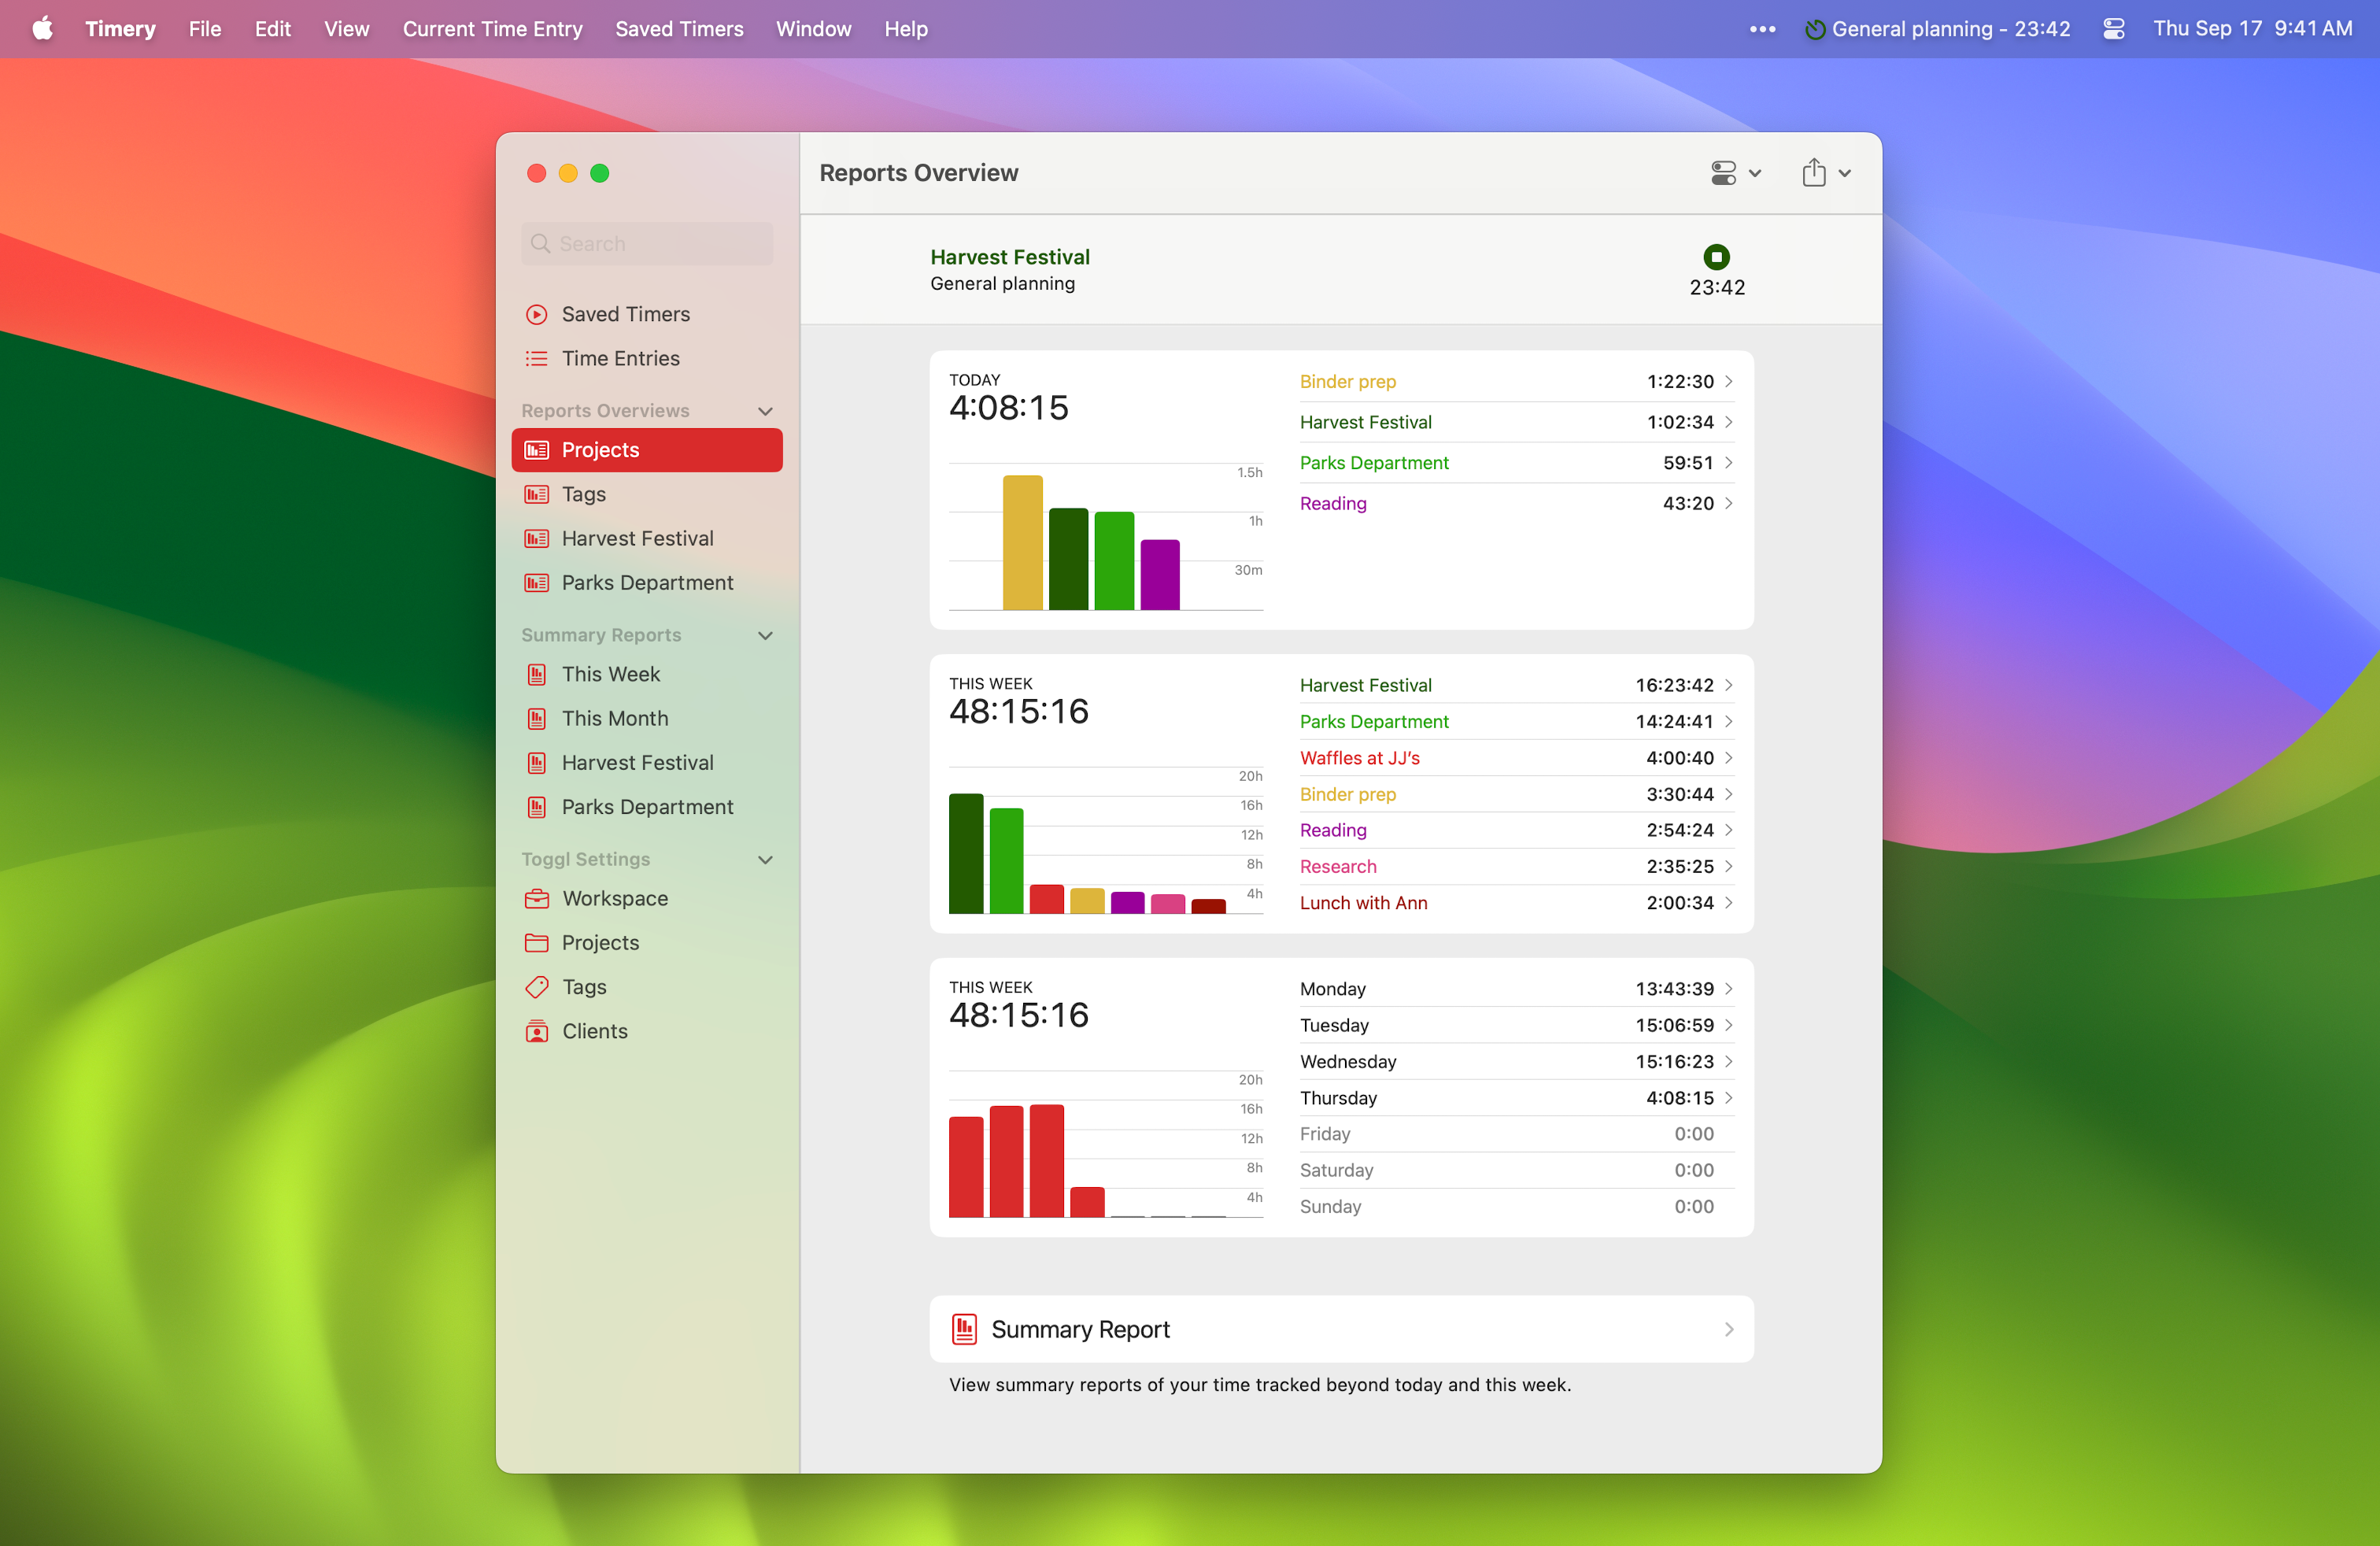Screen dimensions: 2380x1546
Task: Click the dark green Harvest Festival bar in week chart
Action: (965, 853)
